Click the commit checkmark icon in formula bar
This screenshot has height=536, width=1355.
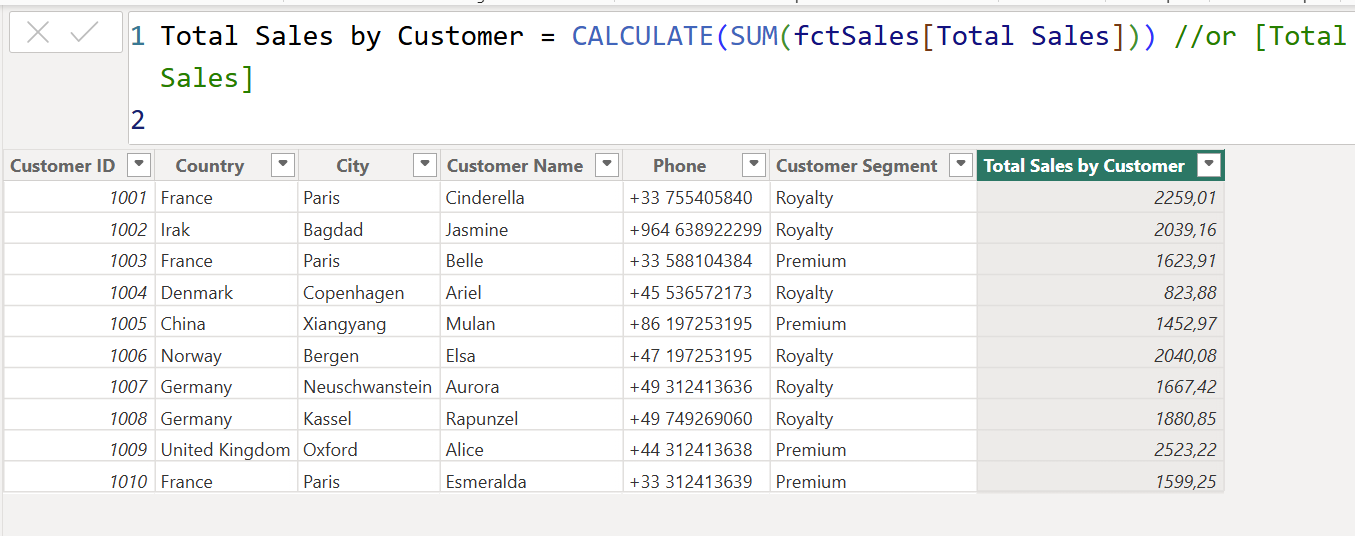(85, 33)
